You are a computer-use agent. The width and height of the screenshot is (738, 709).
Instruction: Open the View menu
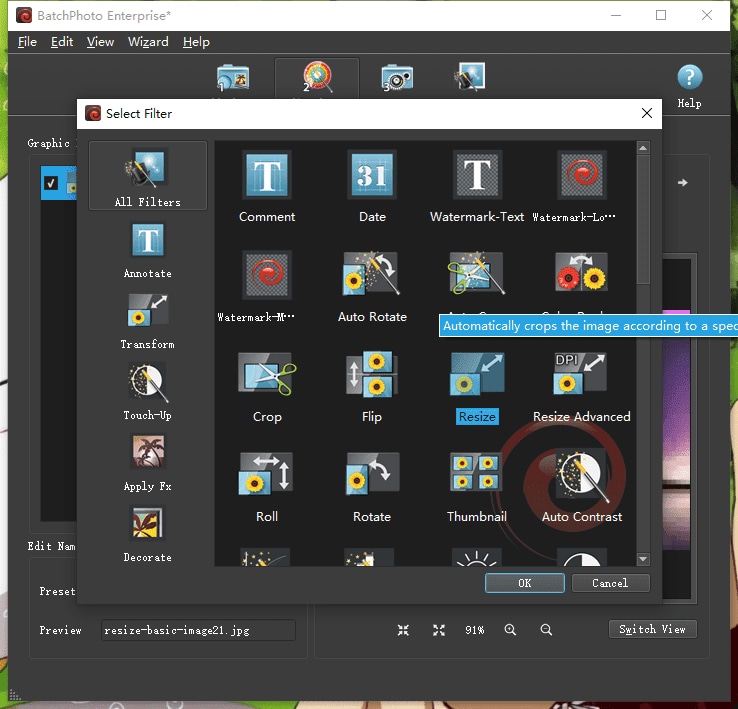tap(100, 42)
